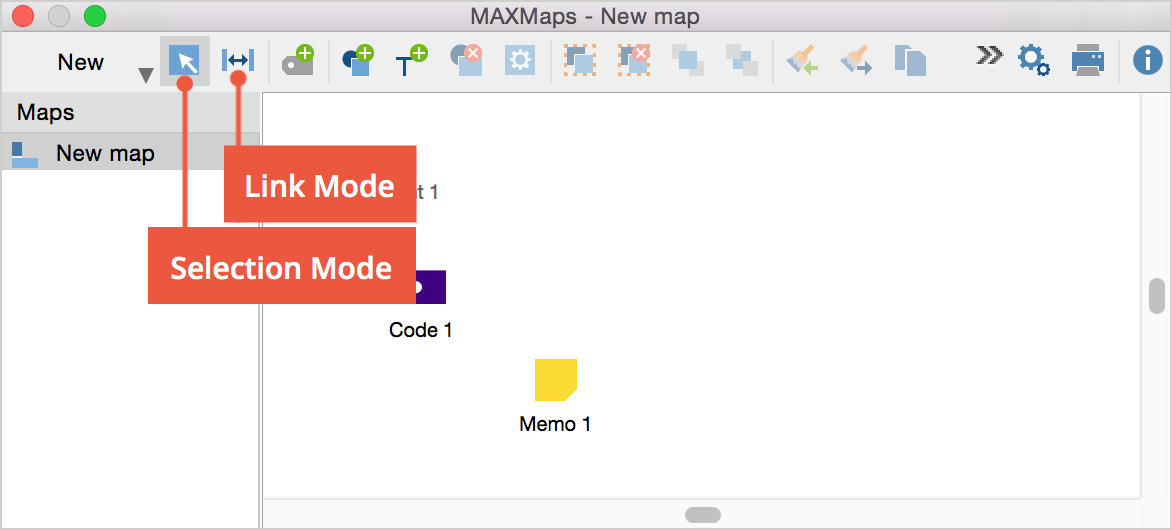
Task: Ungroup the selected objects
Action: [633, 61]
